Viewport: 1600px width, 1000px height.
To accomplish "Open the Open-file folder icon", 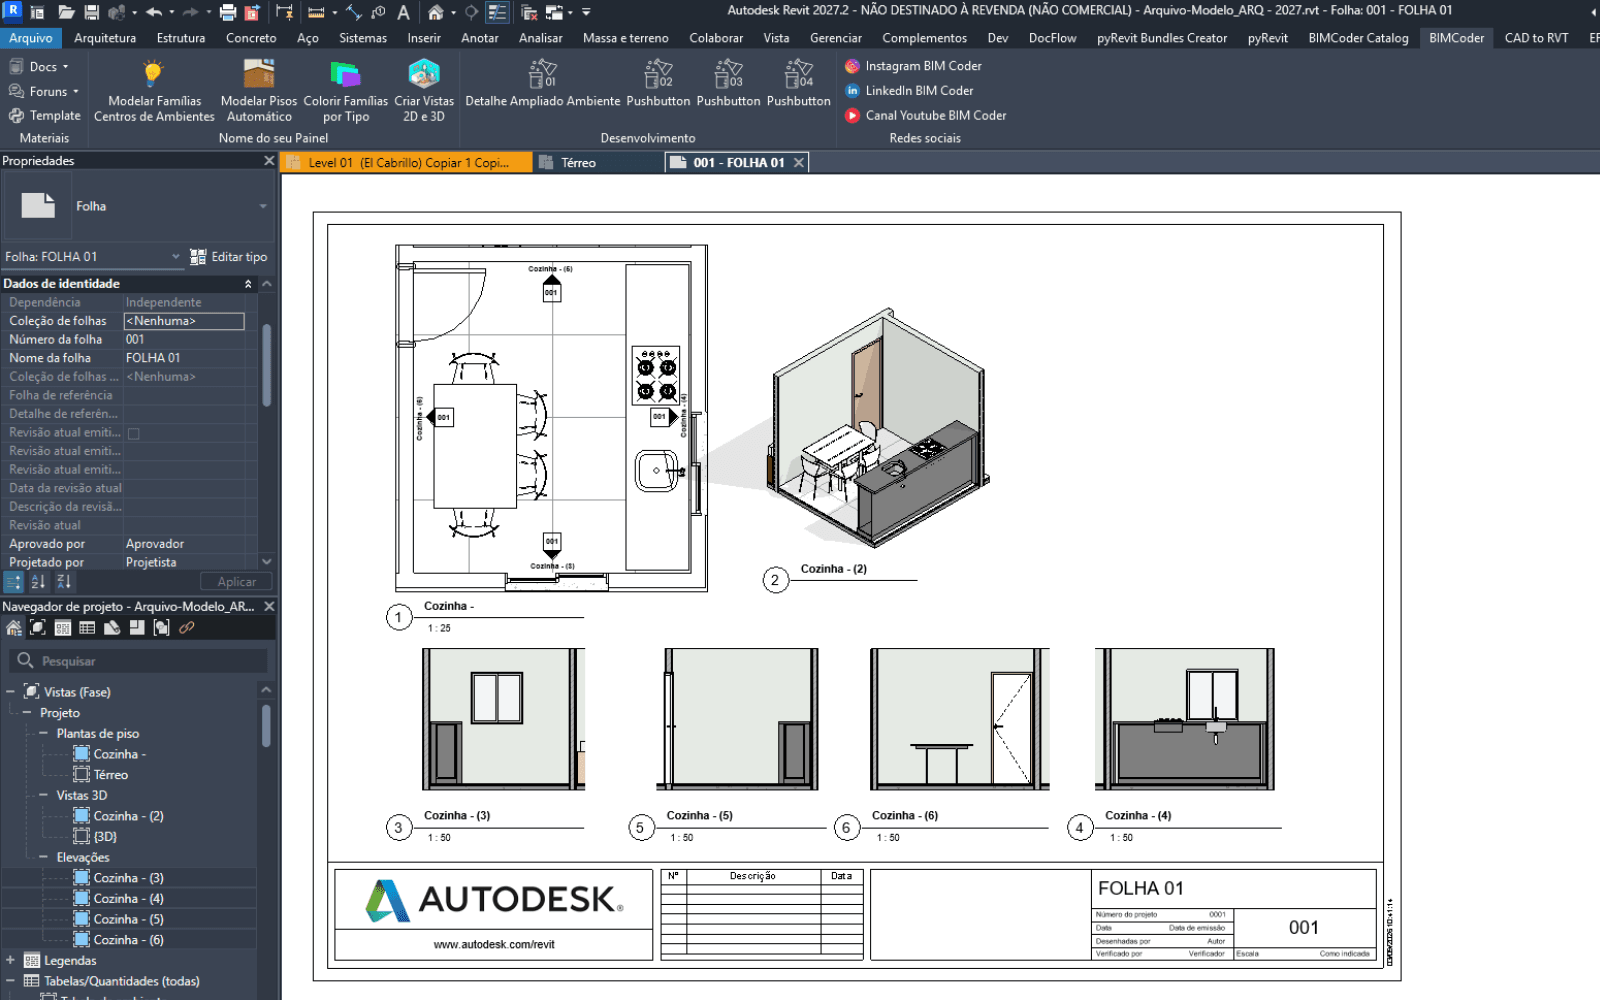I will click(66, 12).
